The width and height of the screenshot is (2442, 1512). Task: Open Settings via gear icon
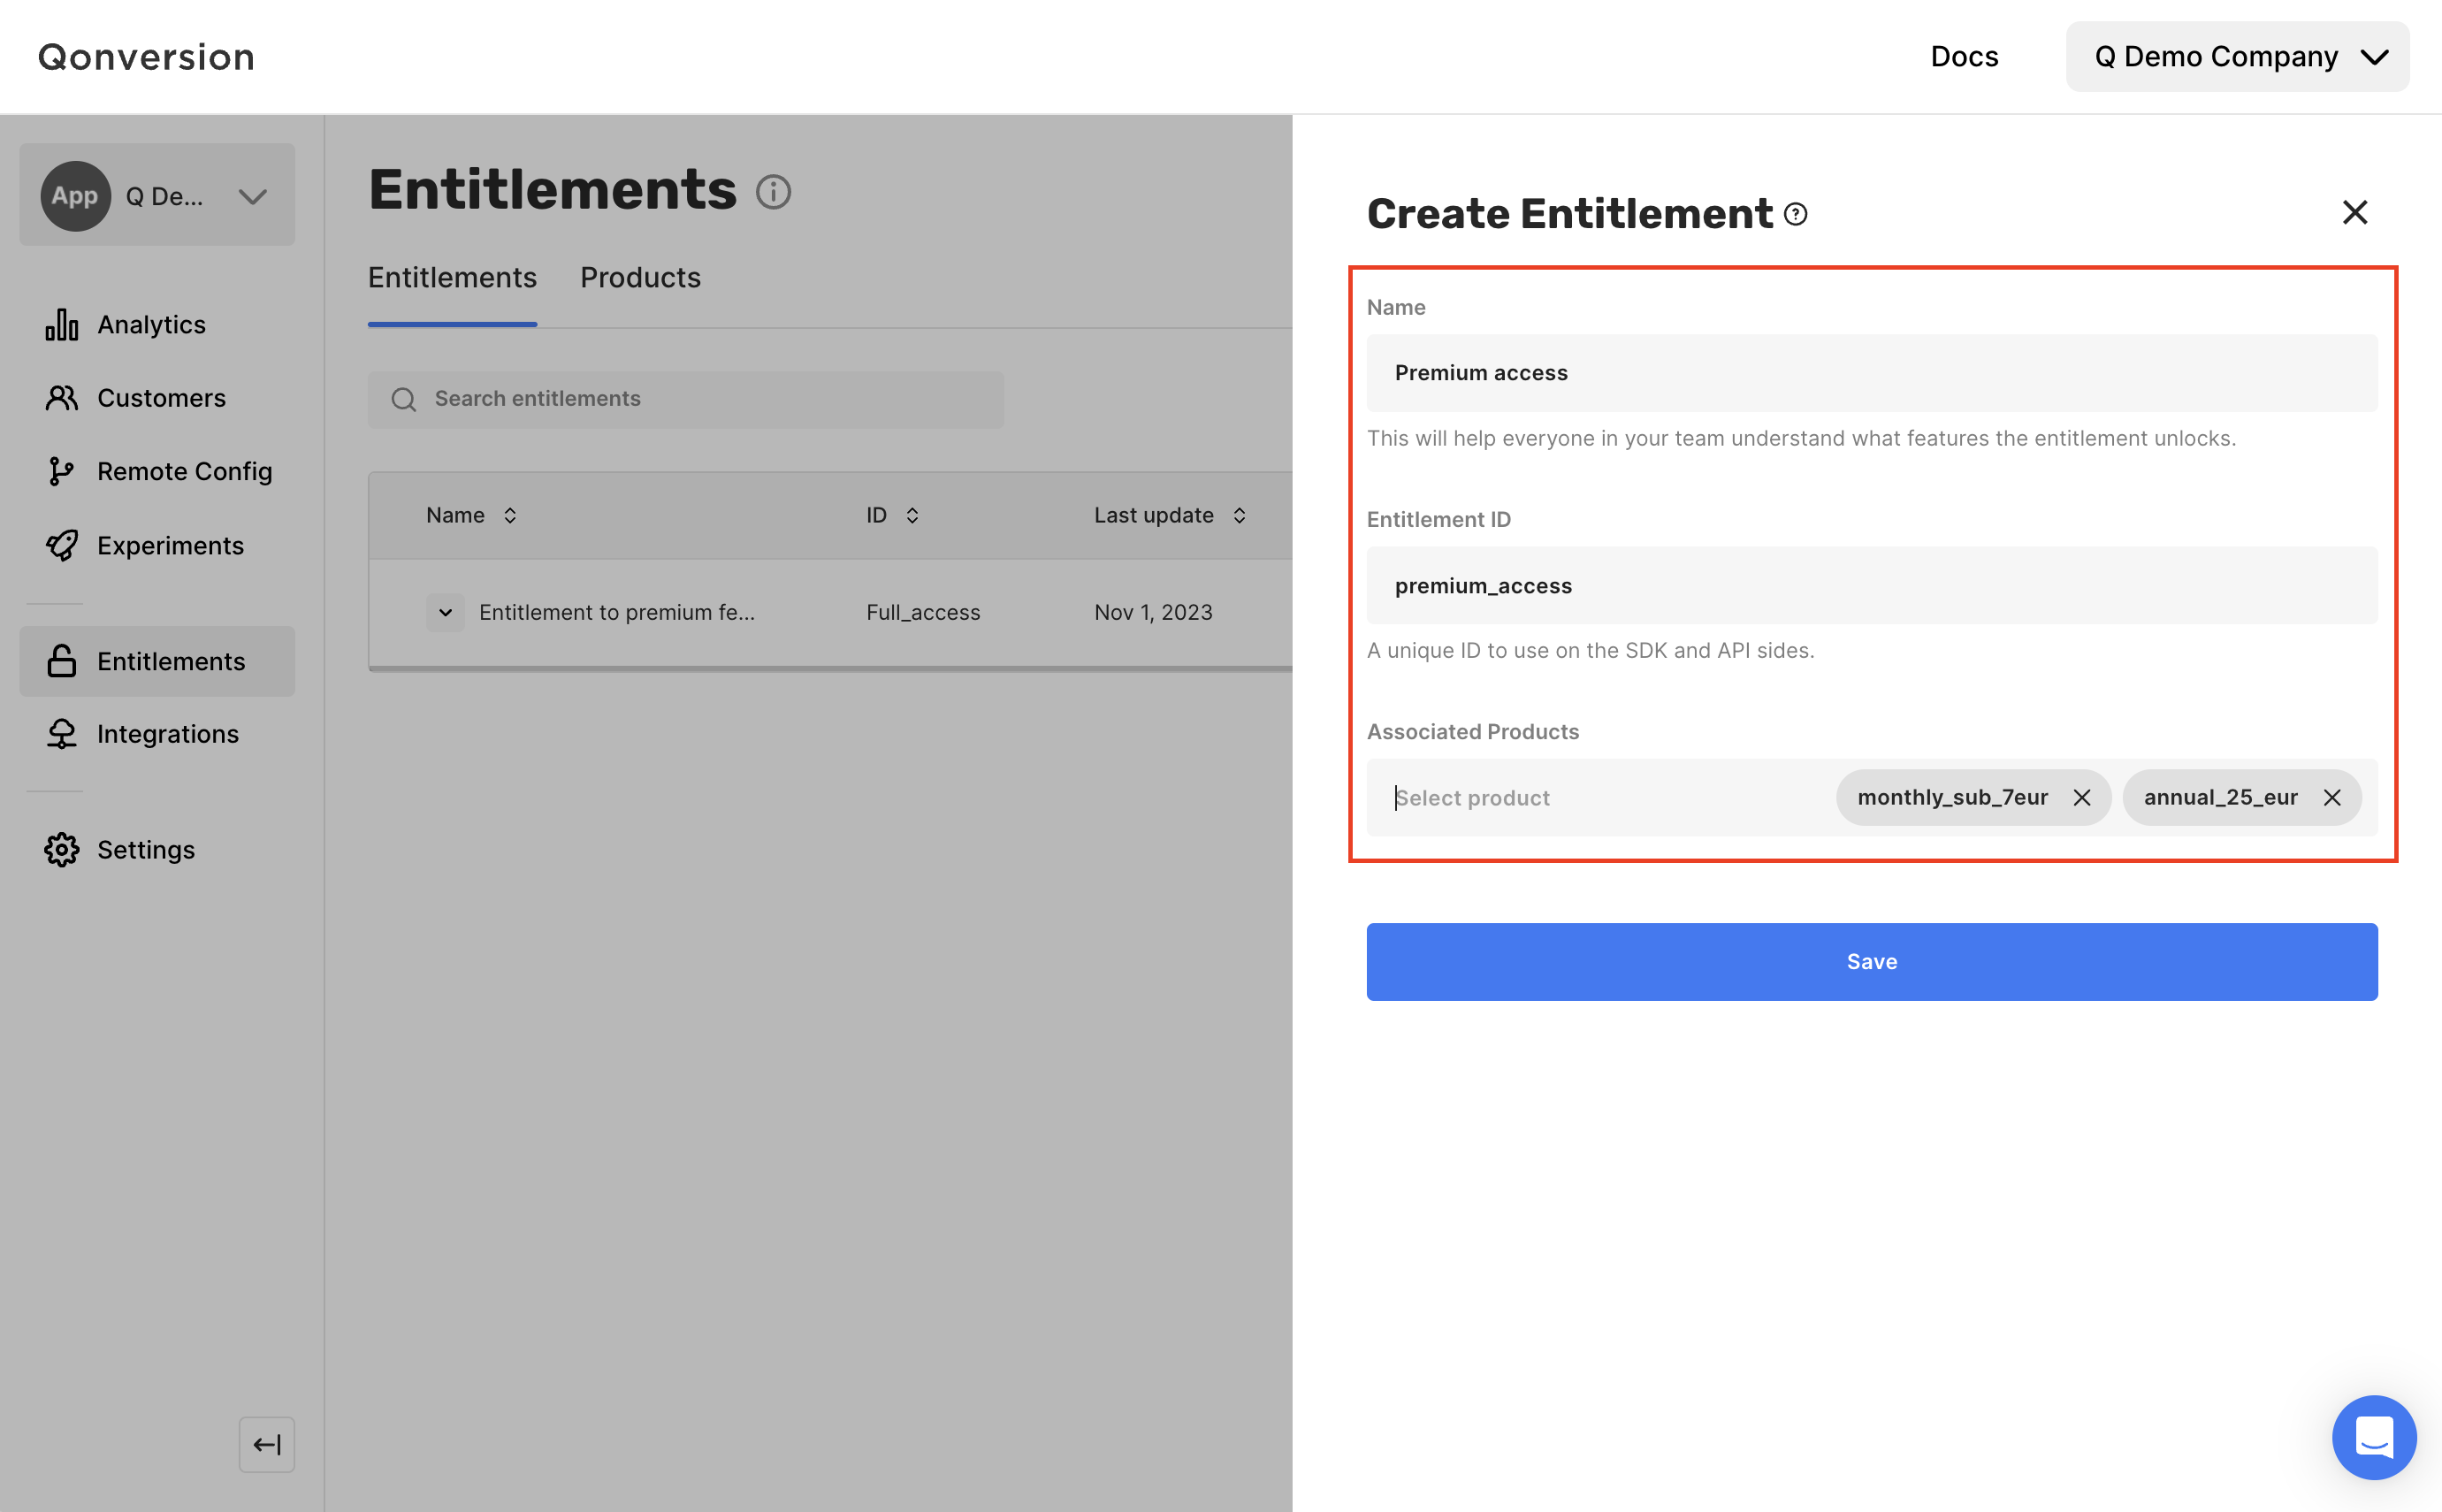[62, 849]
